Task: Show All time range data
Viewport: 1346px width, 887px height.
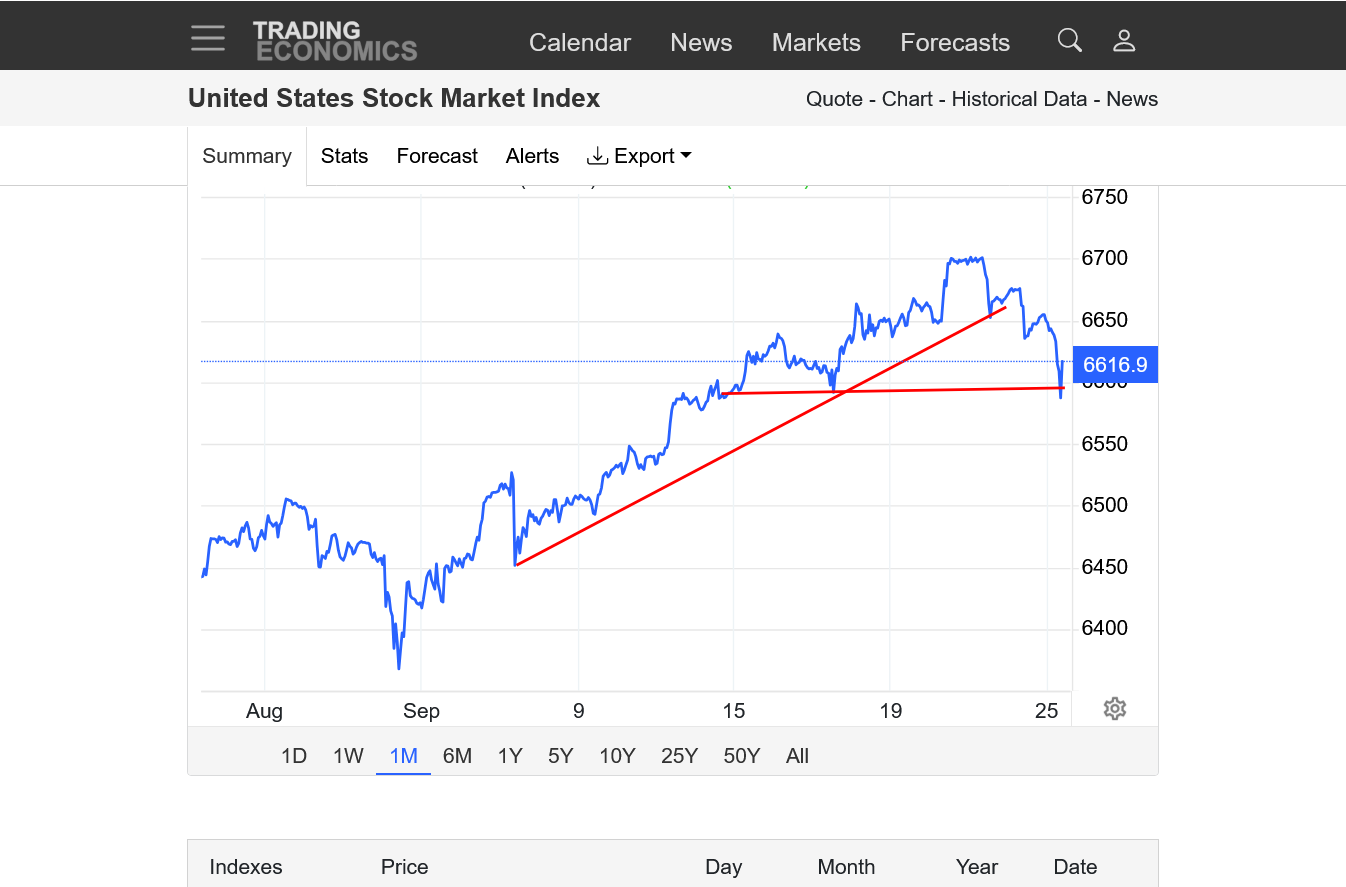Action: 797,756
